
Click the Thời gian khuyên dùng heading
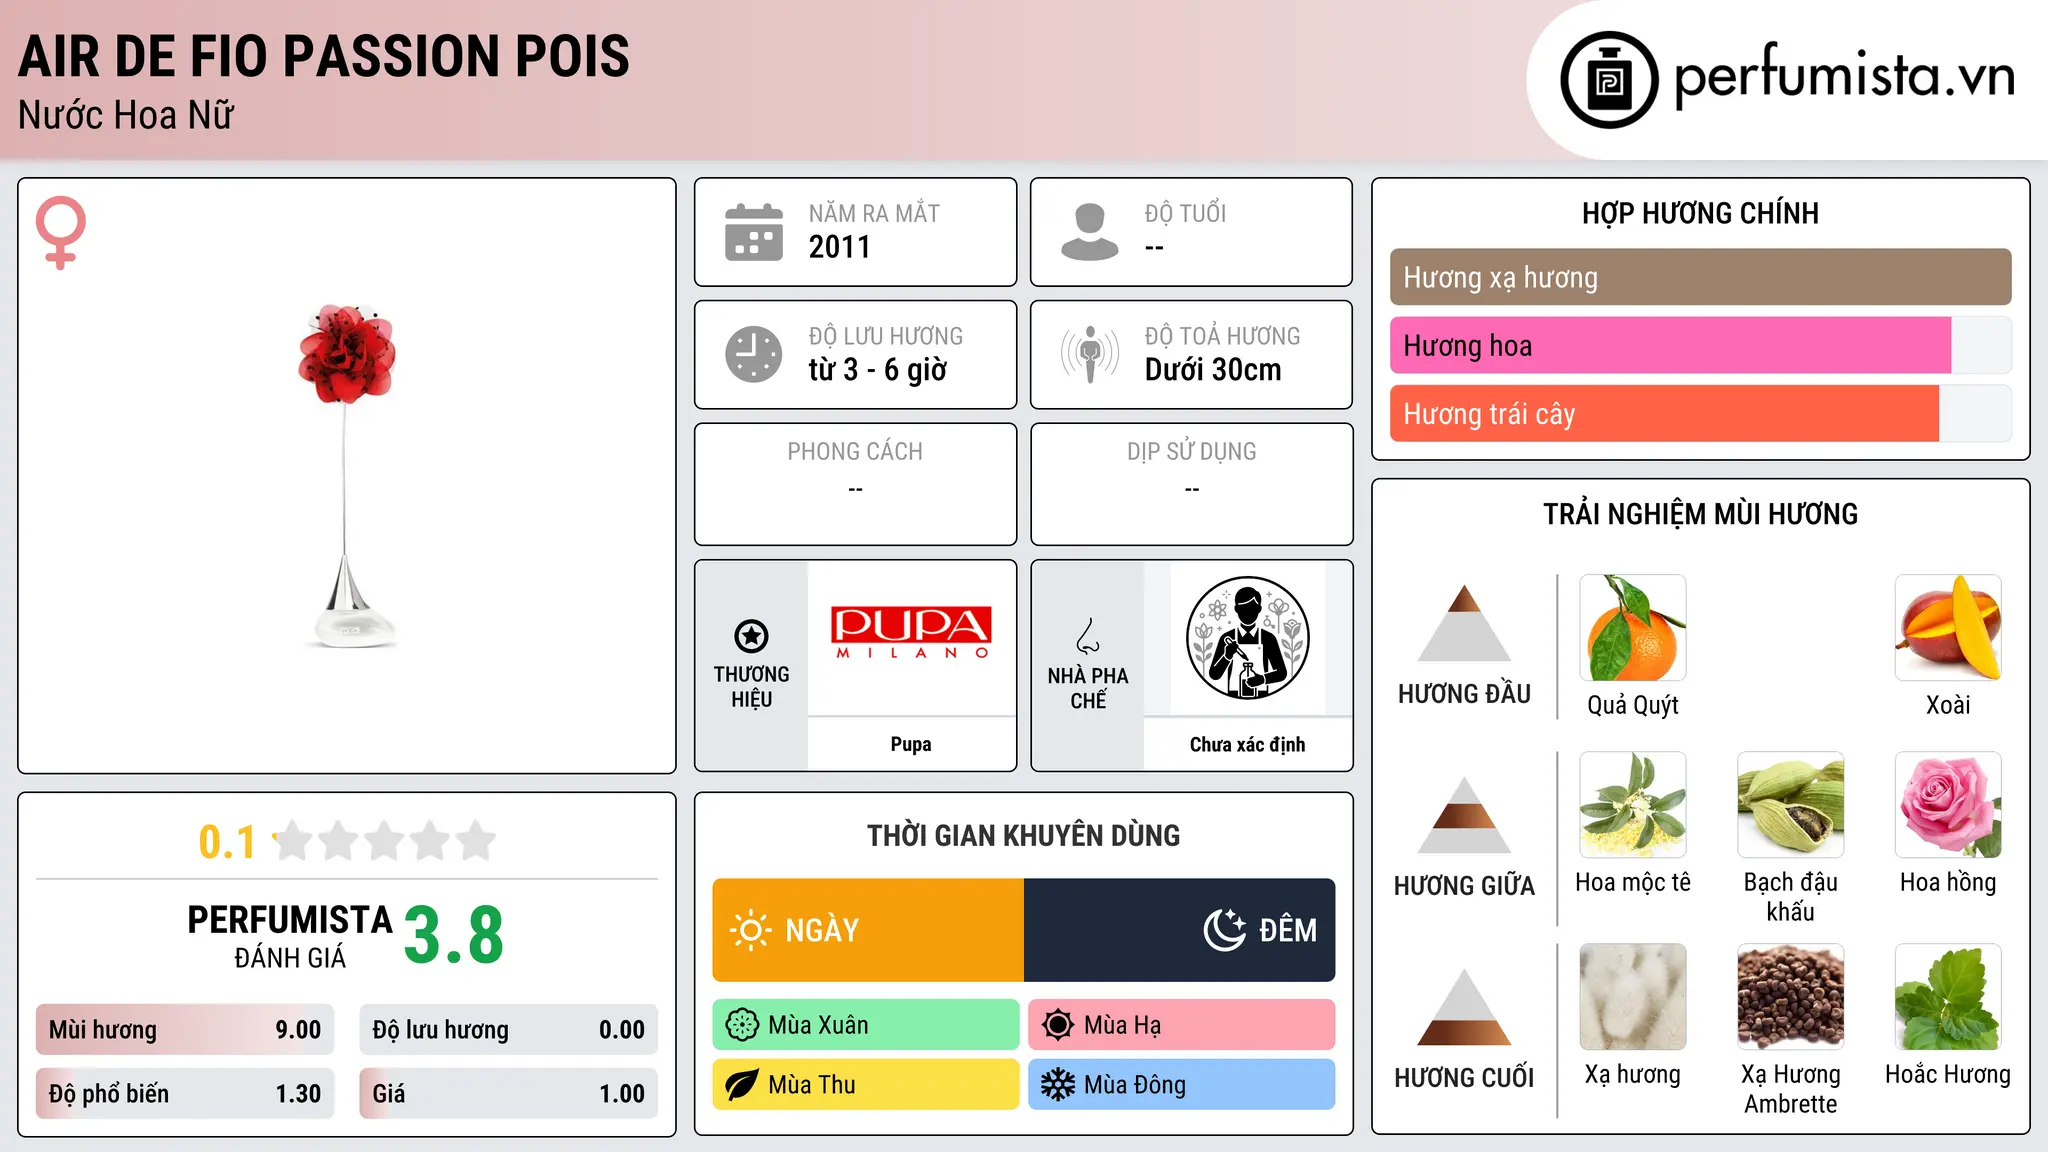tap(1023, 836)
